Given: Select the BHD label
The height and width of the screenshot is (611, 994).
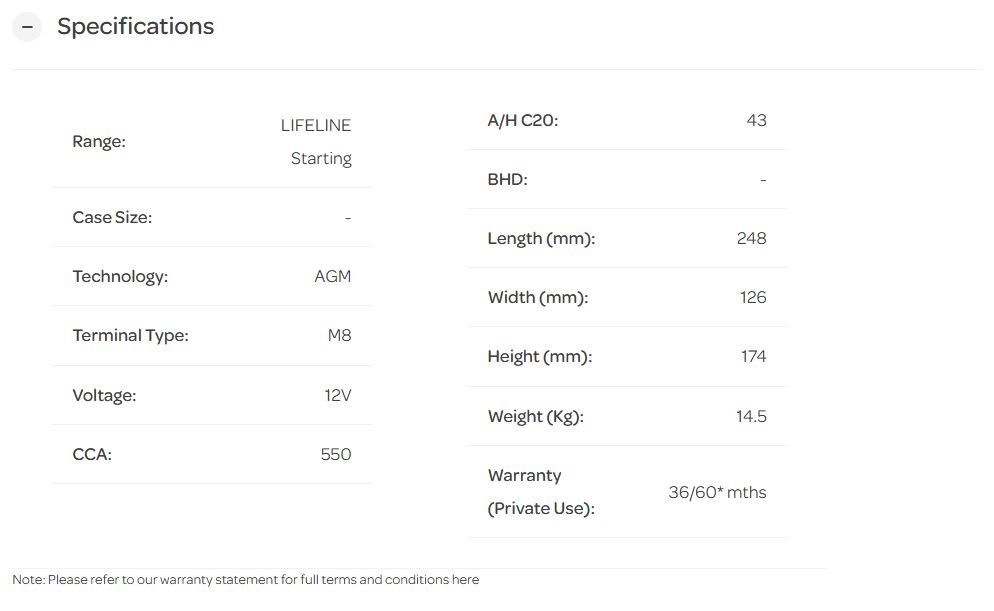Looking at the screenshot, I should 507,180.
